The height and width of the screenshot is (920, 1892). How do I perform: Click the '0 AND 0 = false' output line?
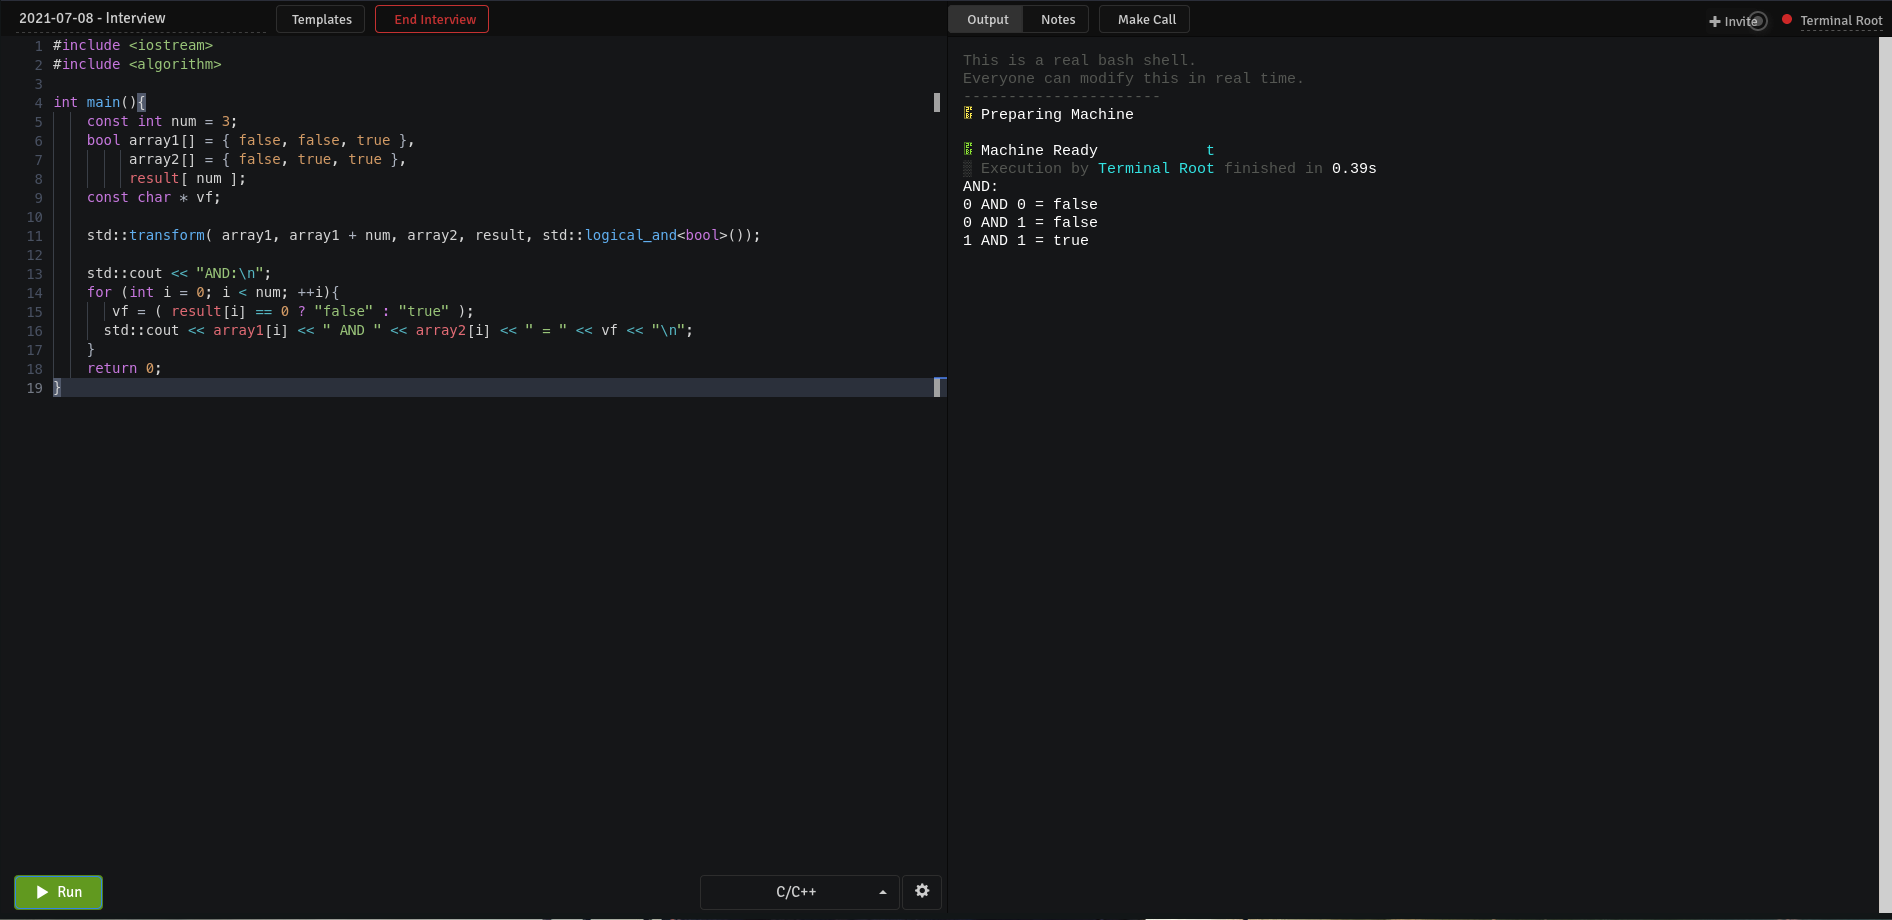point(1030,204)
